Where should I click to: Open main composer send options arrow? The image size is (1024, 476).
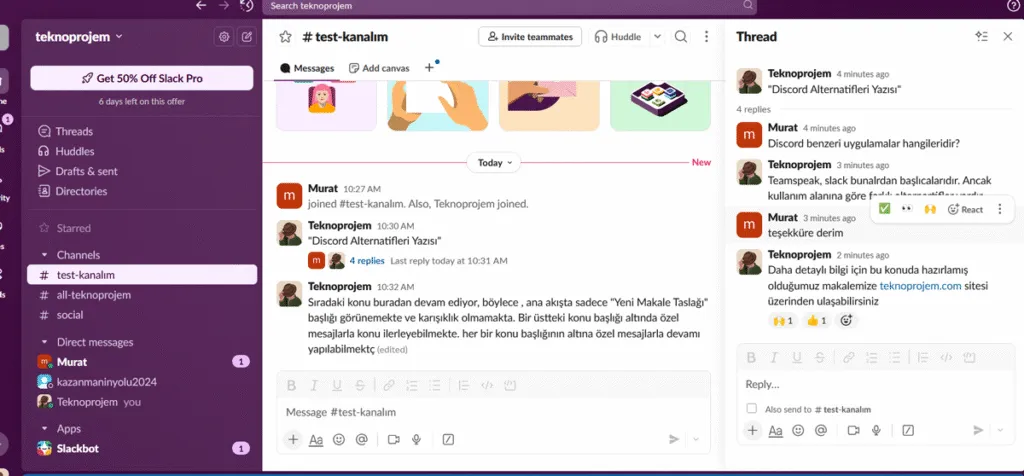point(696,439)
